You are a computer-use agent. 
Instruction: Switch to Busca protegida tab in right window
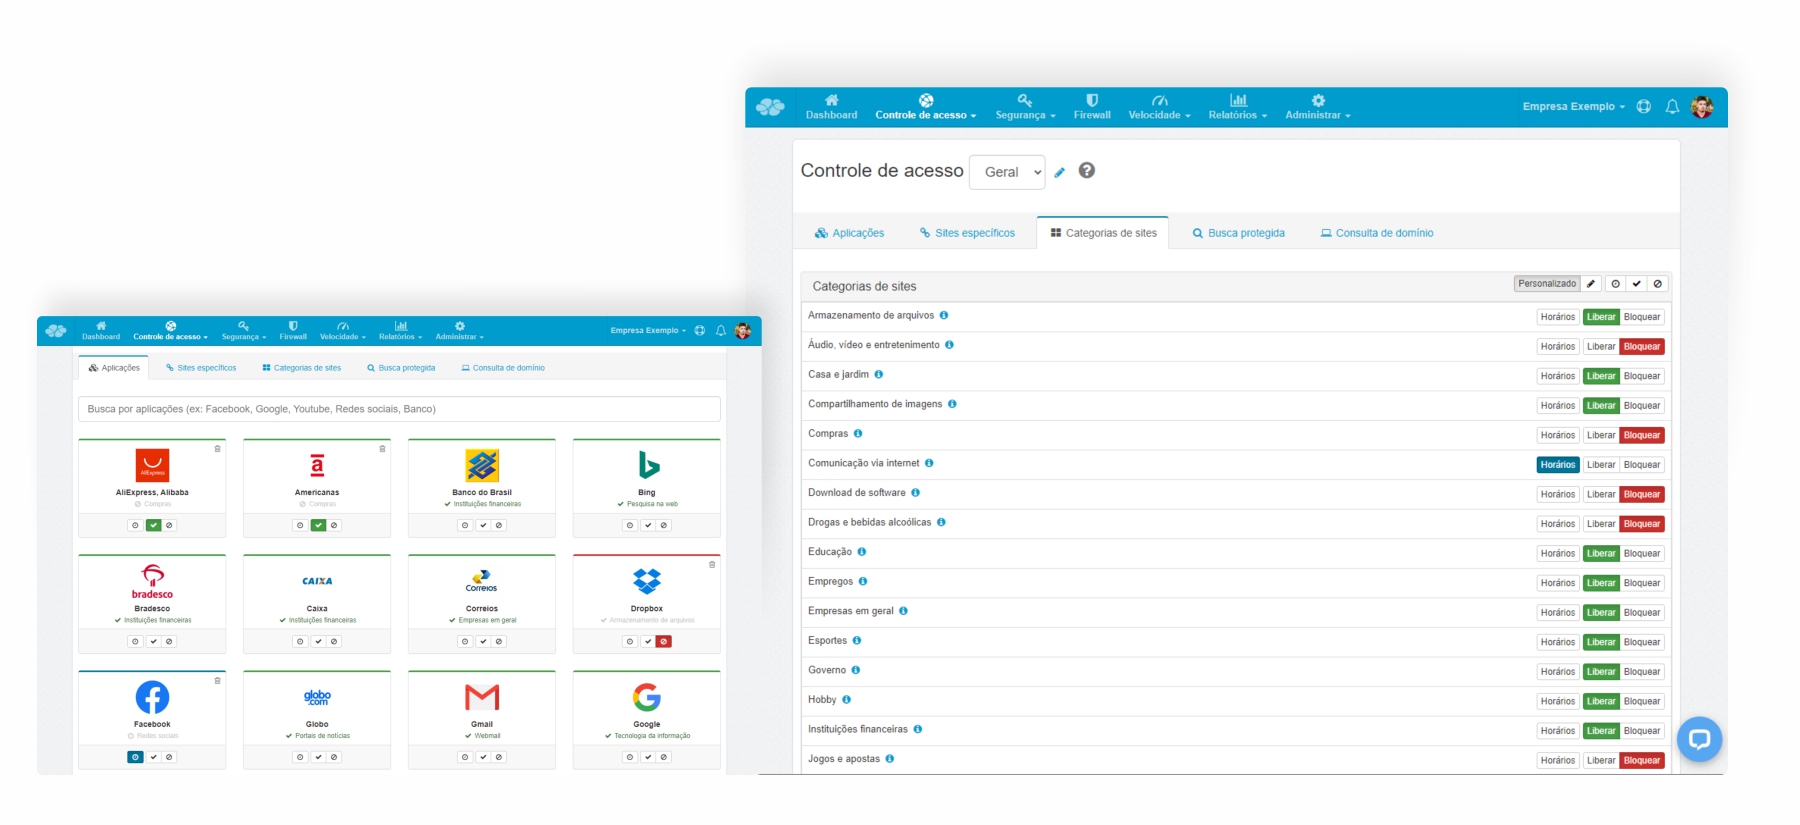pyautogui.click(x=1238, y=233)
